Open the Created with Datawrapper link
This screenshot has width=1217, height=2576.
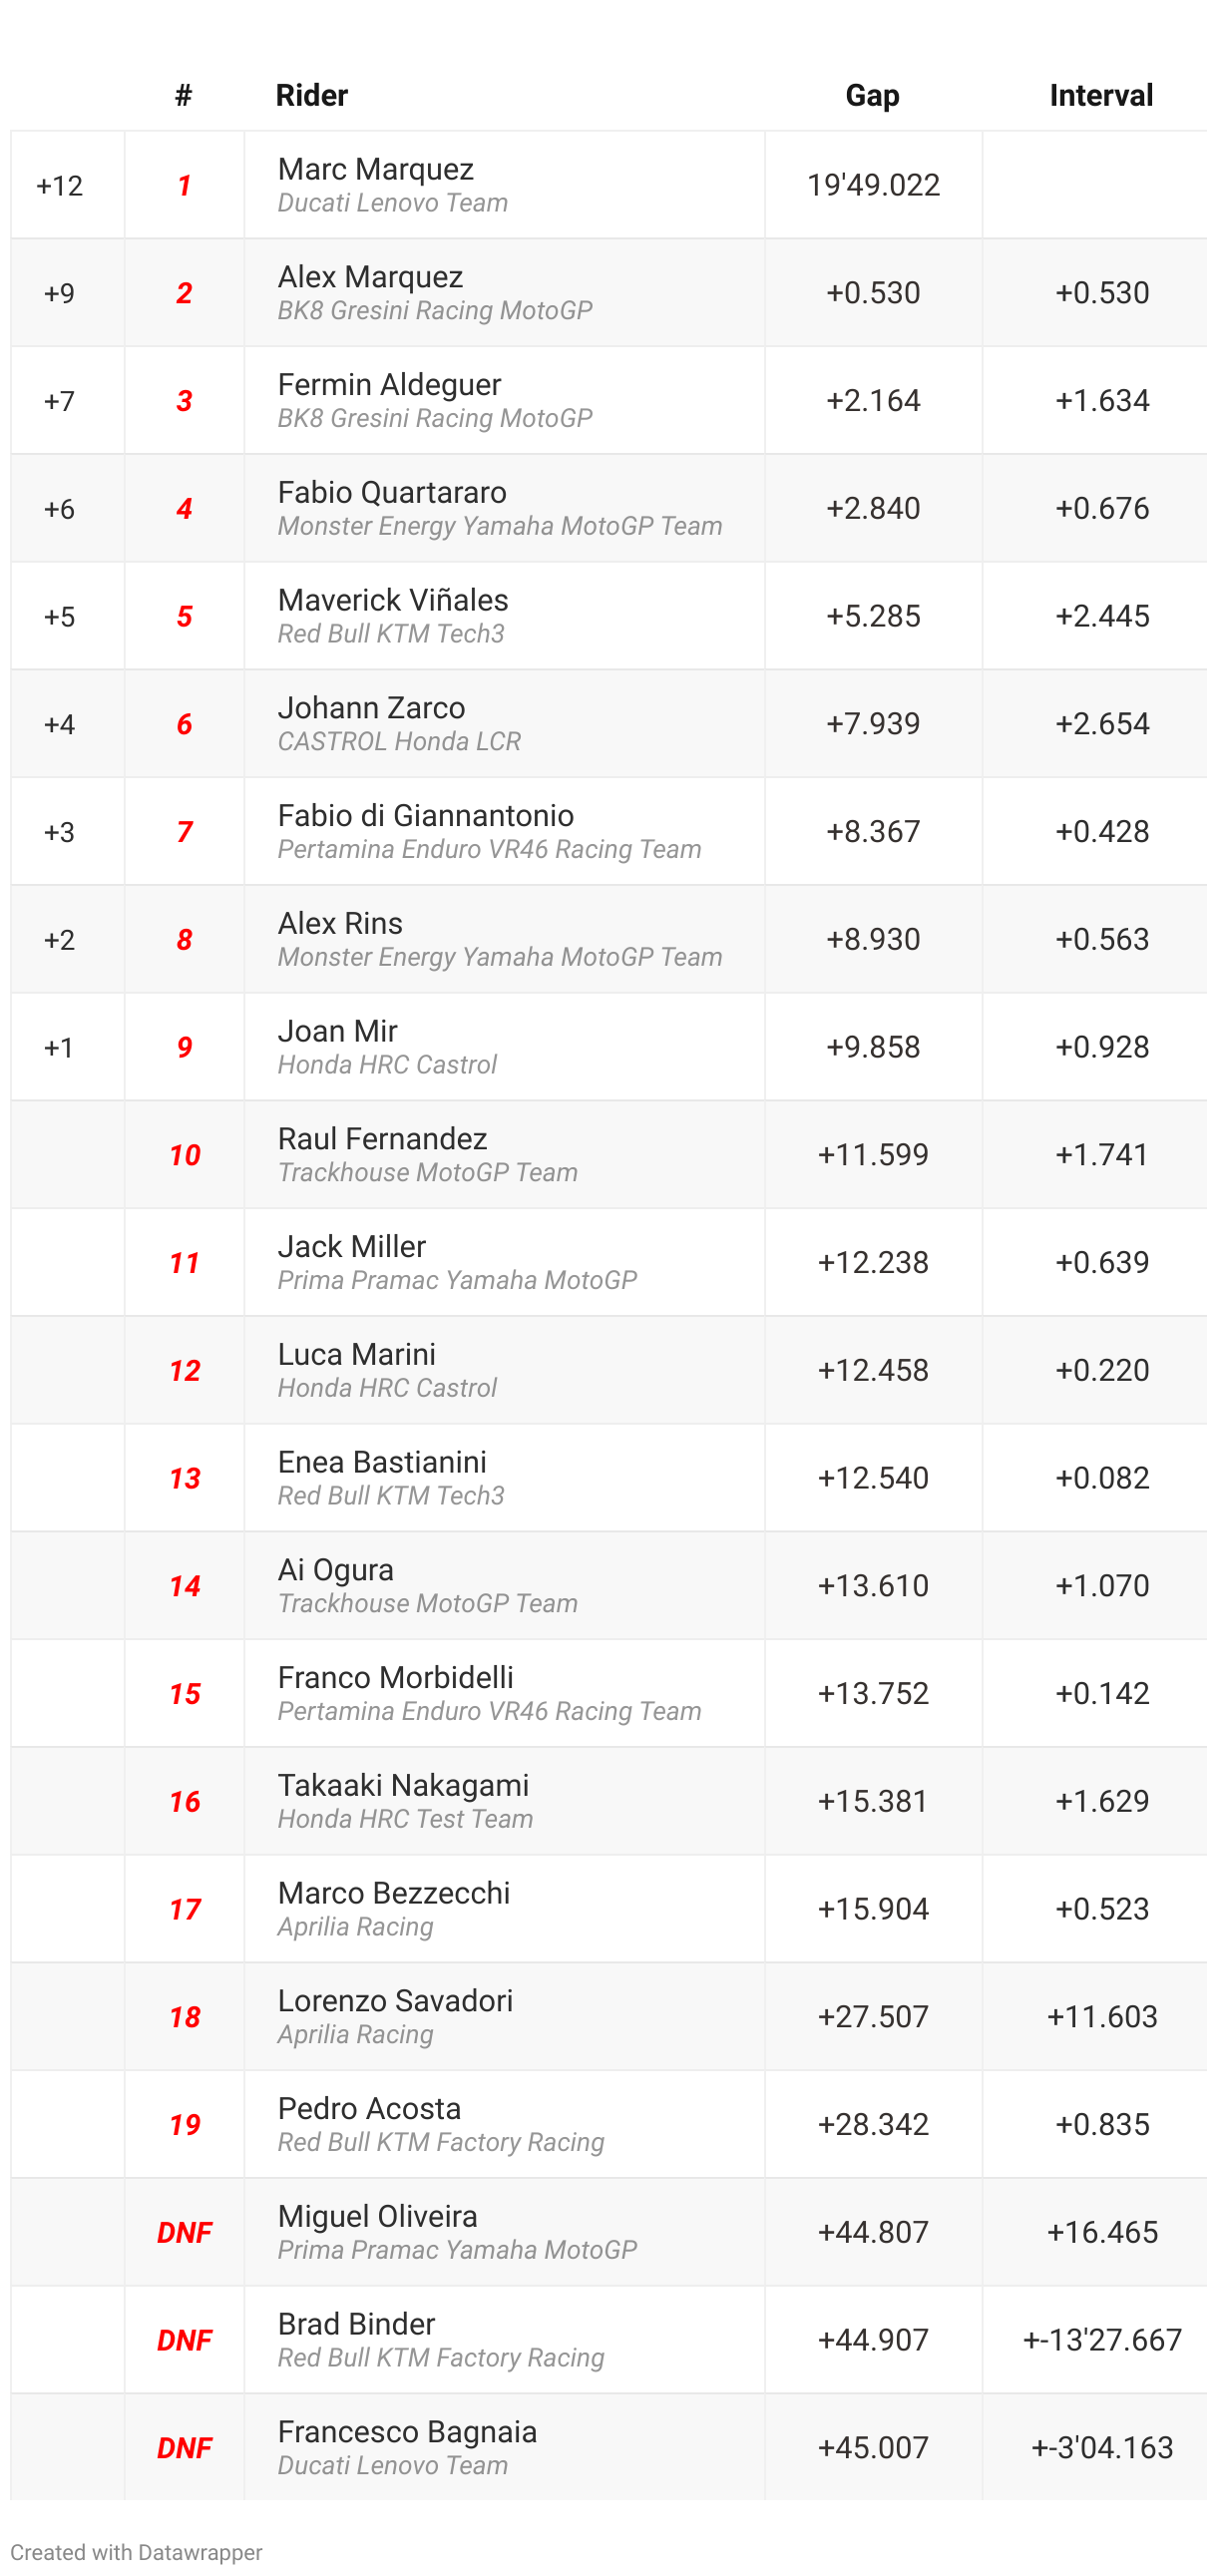pos(136,2551)
